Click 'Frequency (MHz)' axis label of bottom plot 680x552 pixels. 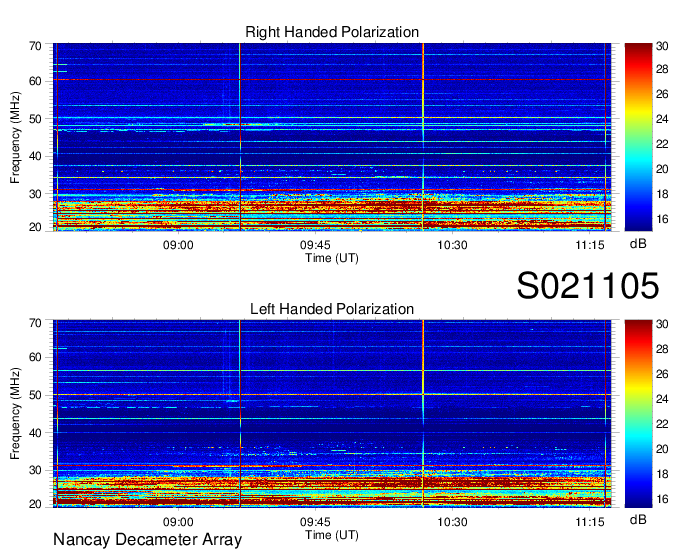(15, 414)
